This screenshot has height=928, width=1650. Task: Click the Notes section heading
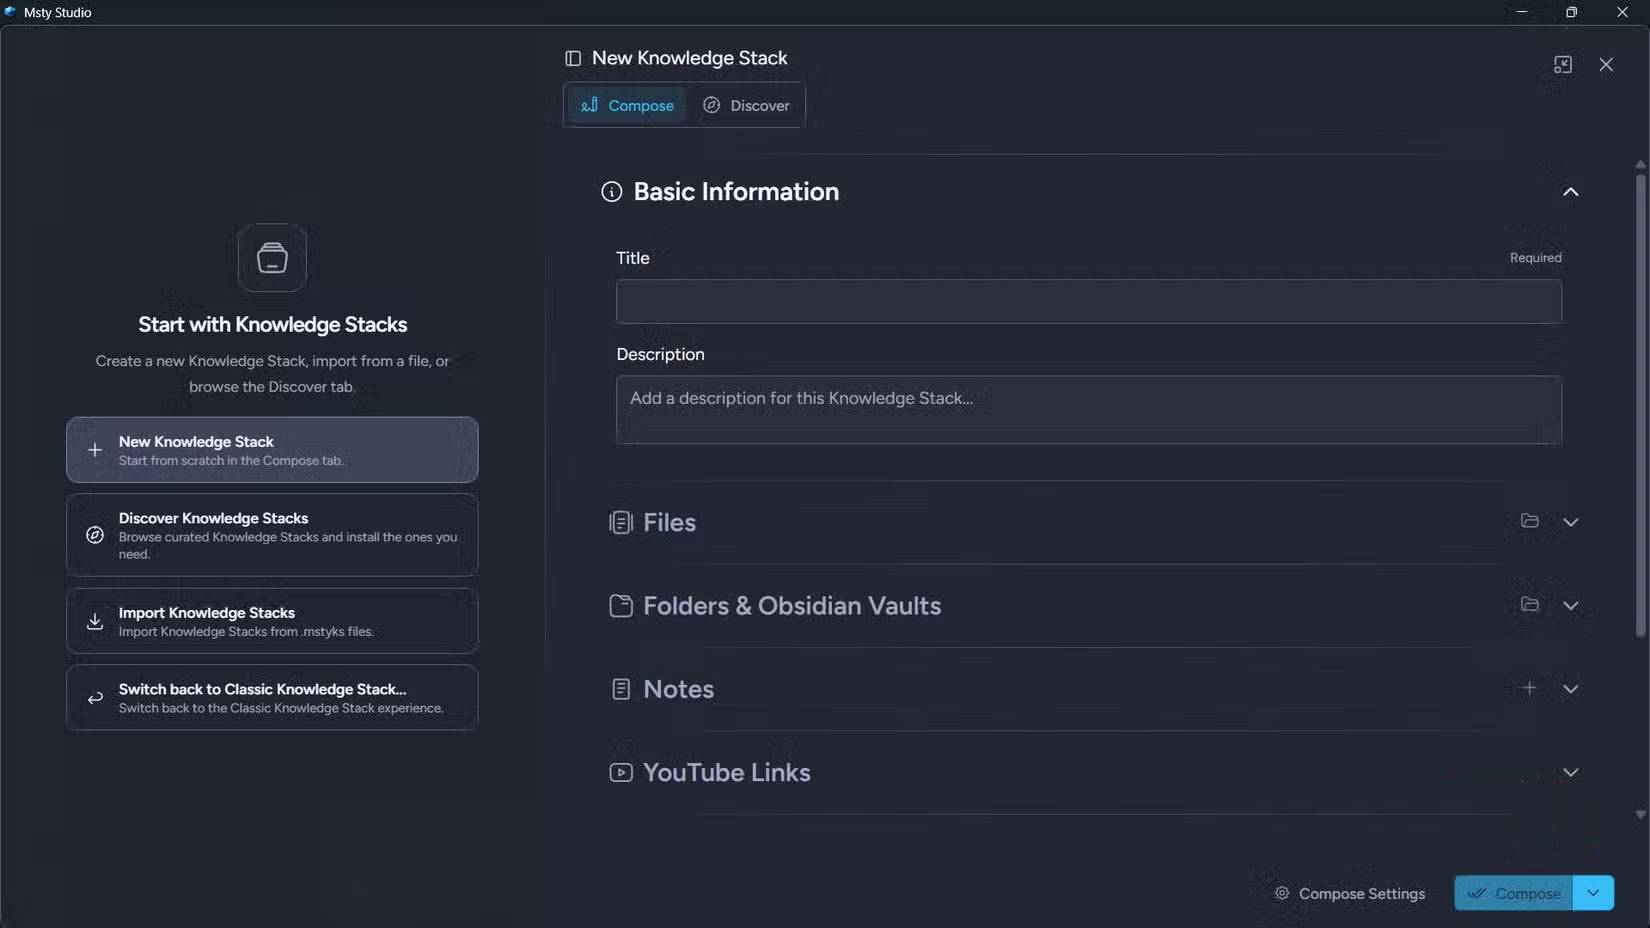coord(678,689)
